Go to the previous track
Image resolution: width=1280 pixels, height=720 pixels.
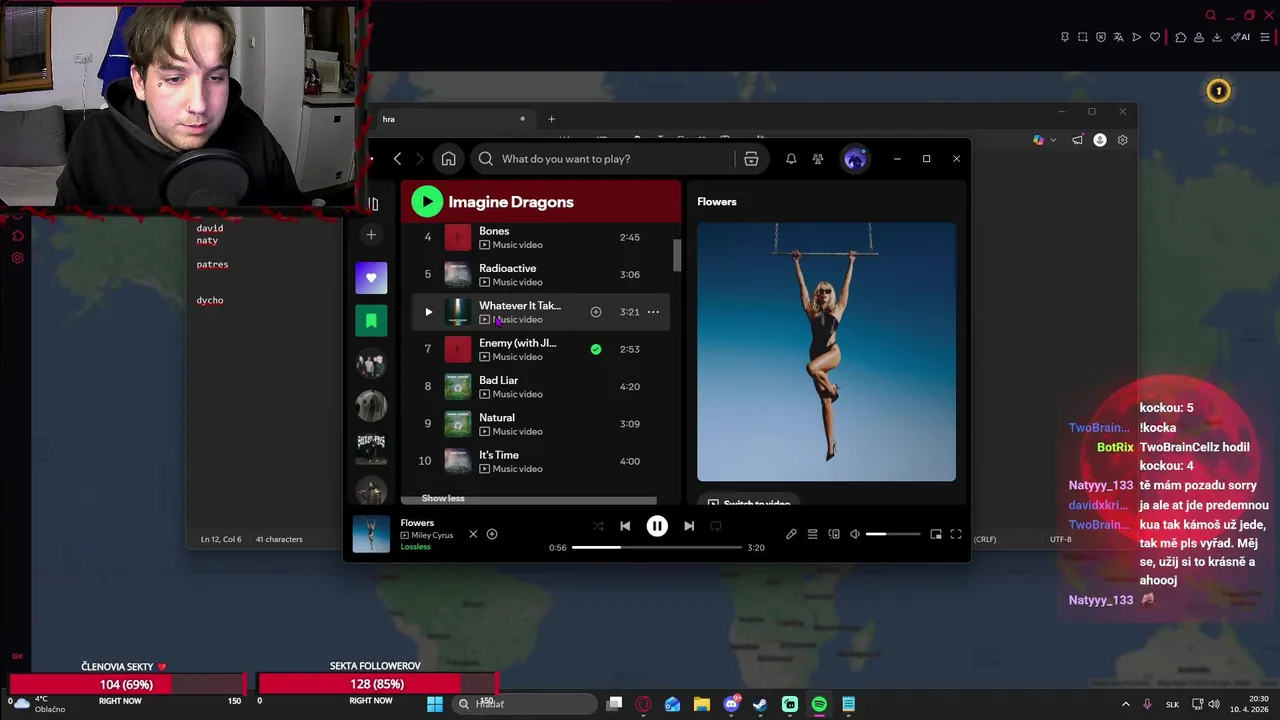coord(625,526)
